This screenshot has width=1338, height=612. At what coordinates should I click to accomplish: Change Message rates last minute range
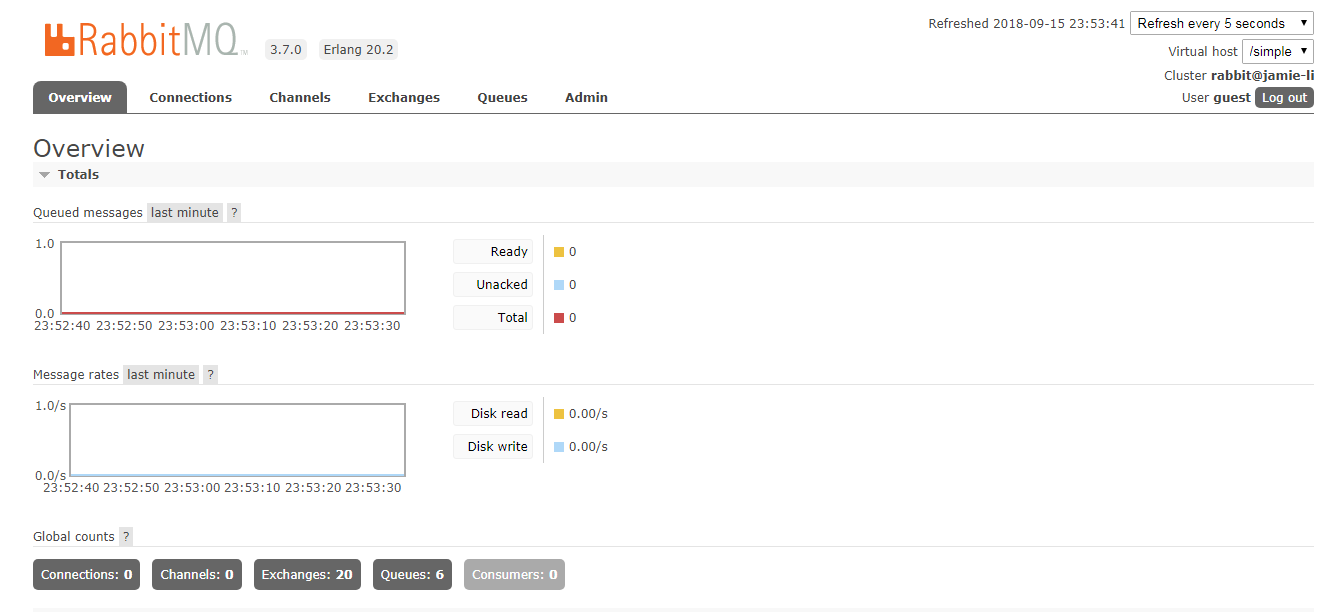coord(161,374)
